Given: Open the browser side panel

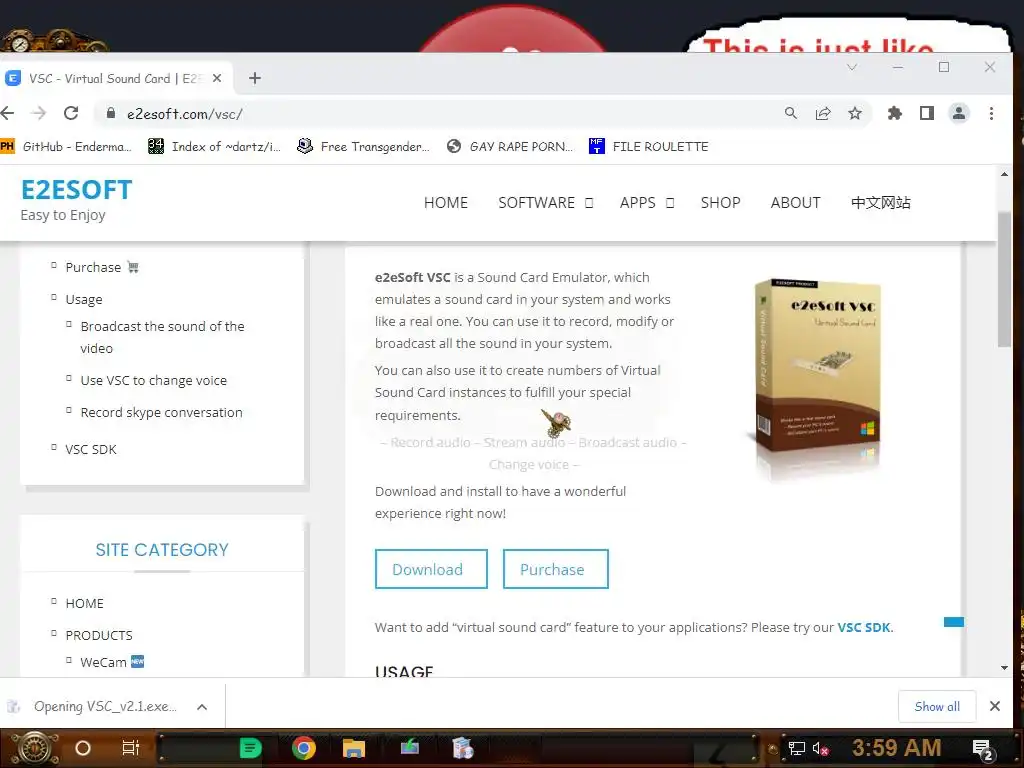Looking at the screenshot, I should click(x=927, y=114).
